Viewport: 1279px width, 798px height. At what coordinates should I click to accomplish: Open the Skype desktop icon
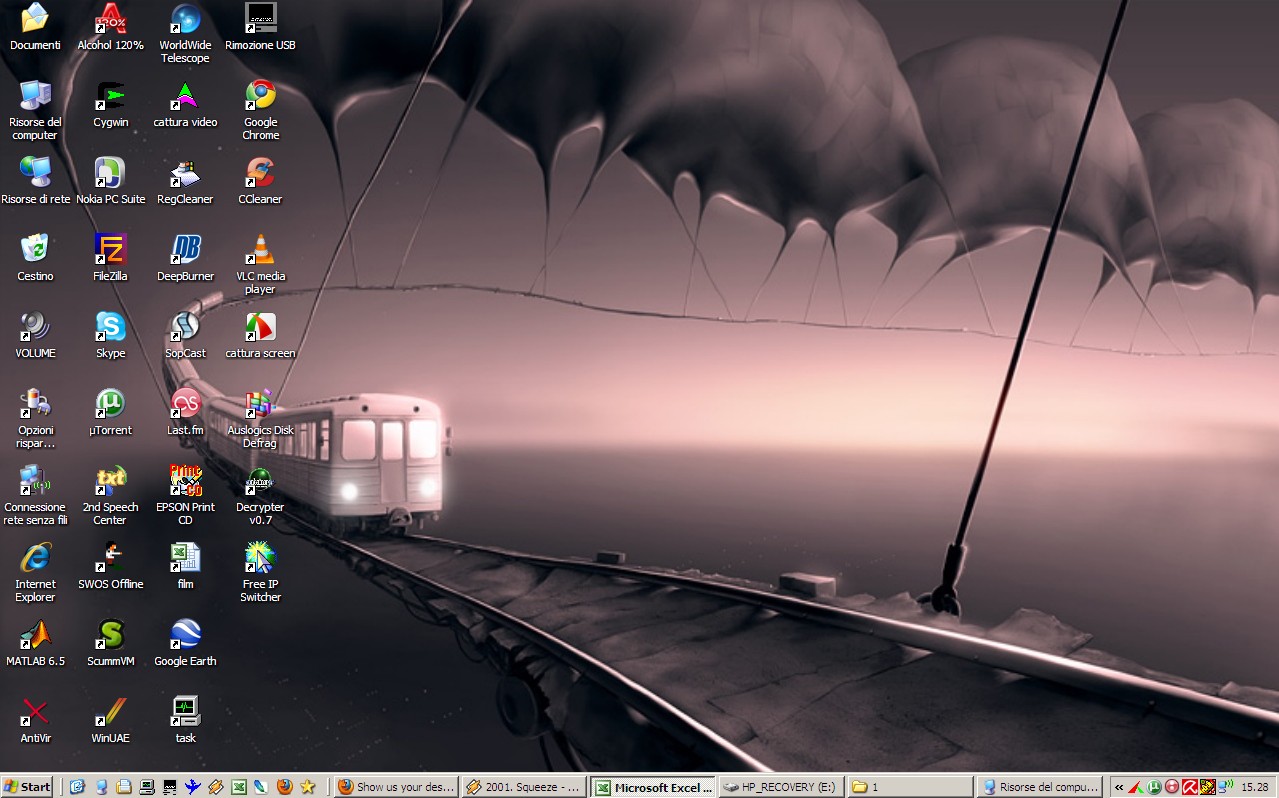[x=110, y=327]
